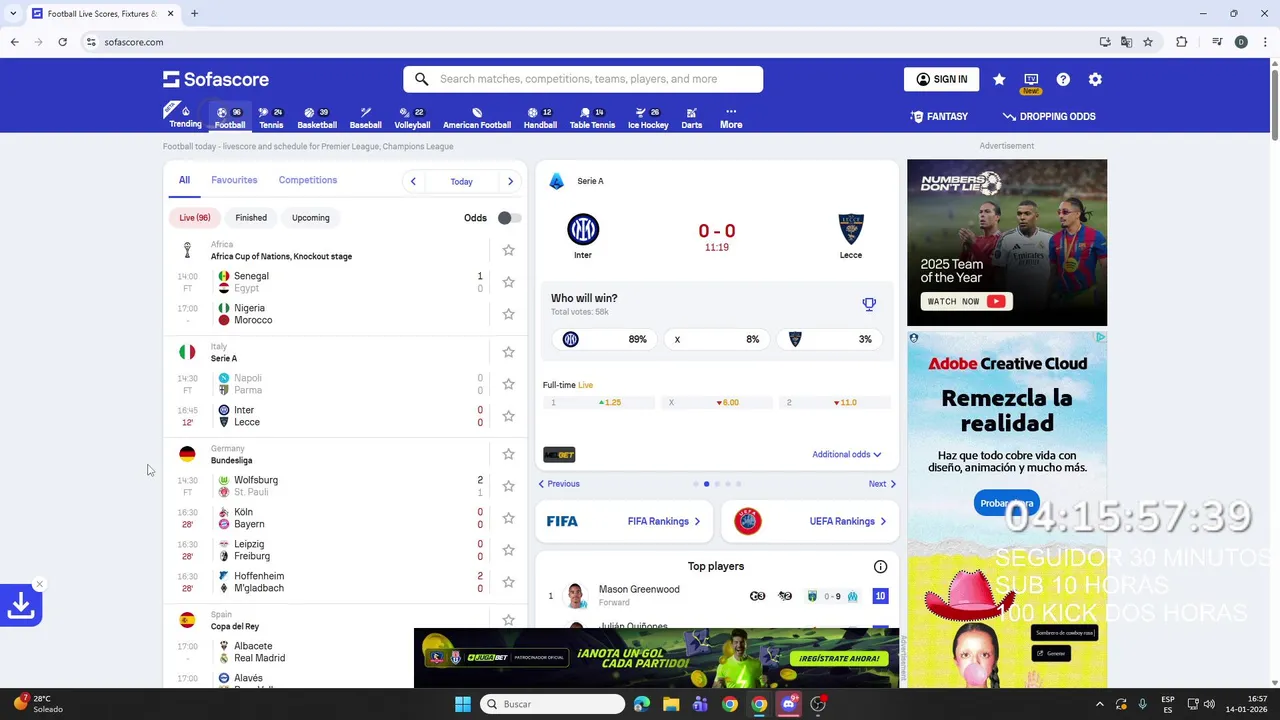1280x720 pixels.
Task: Vote draw X at 8%
Action: point(716,339)
